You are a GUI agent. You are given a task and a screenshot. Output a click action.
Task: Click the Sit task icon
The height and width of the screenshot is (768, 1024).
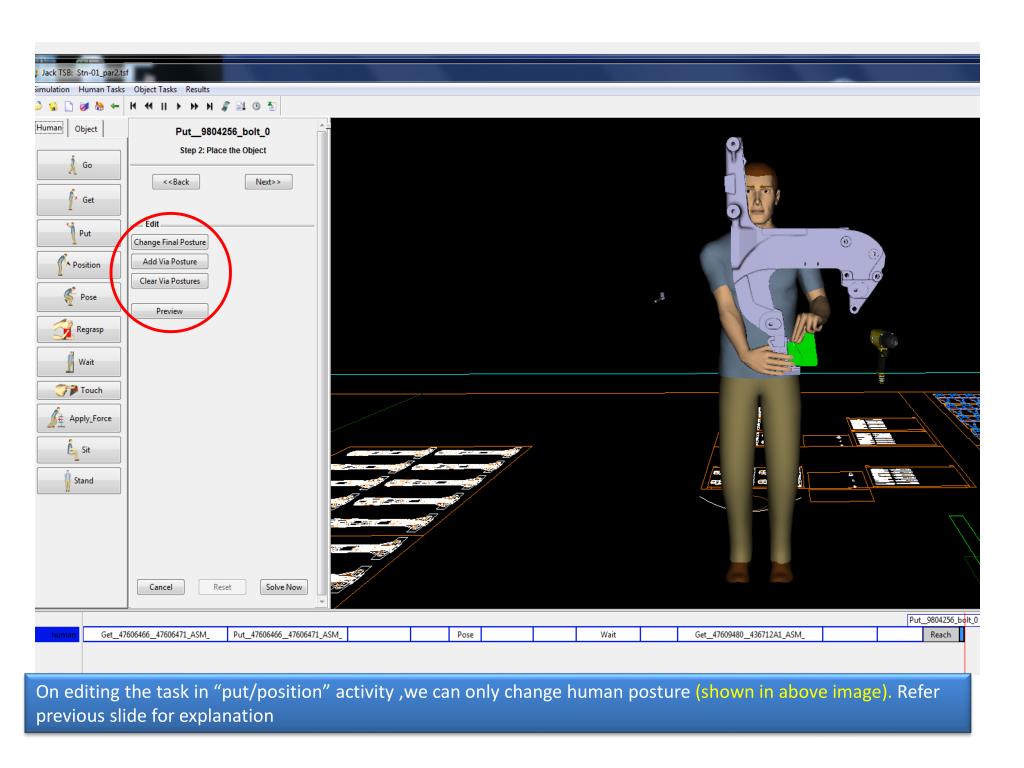click(x=79, y=451)
